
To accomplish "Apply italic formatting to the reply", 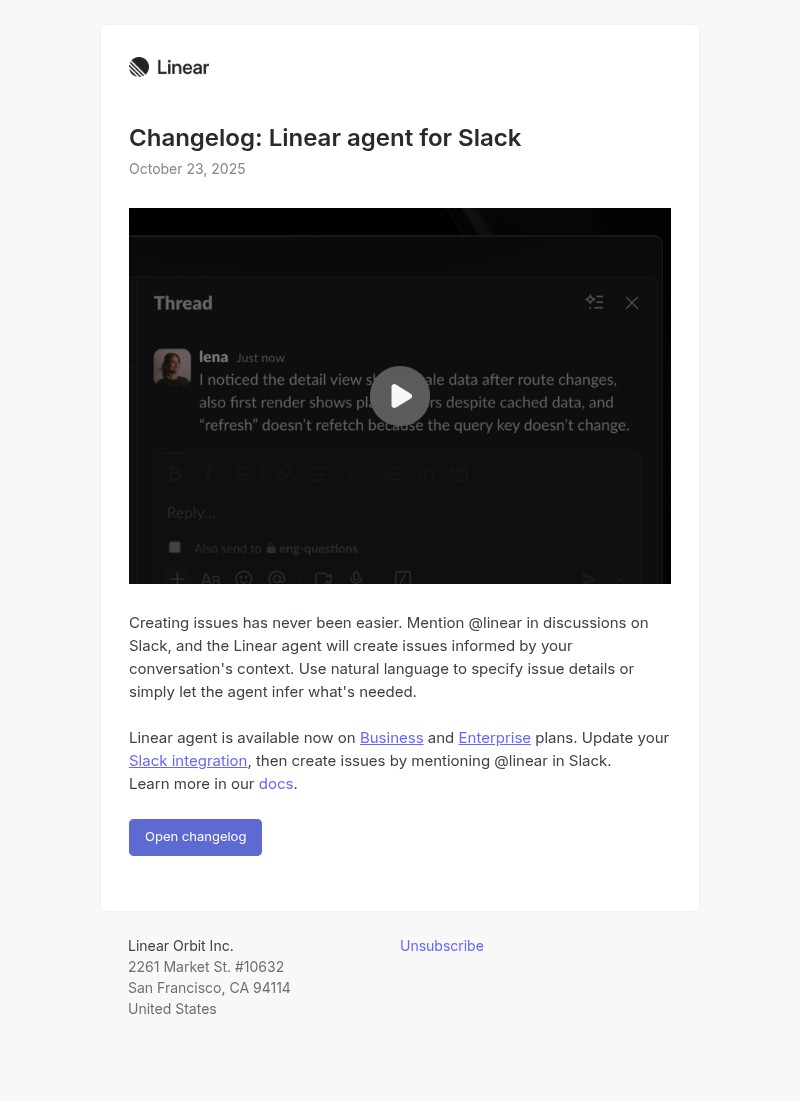I will (x=208, y=473).
